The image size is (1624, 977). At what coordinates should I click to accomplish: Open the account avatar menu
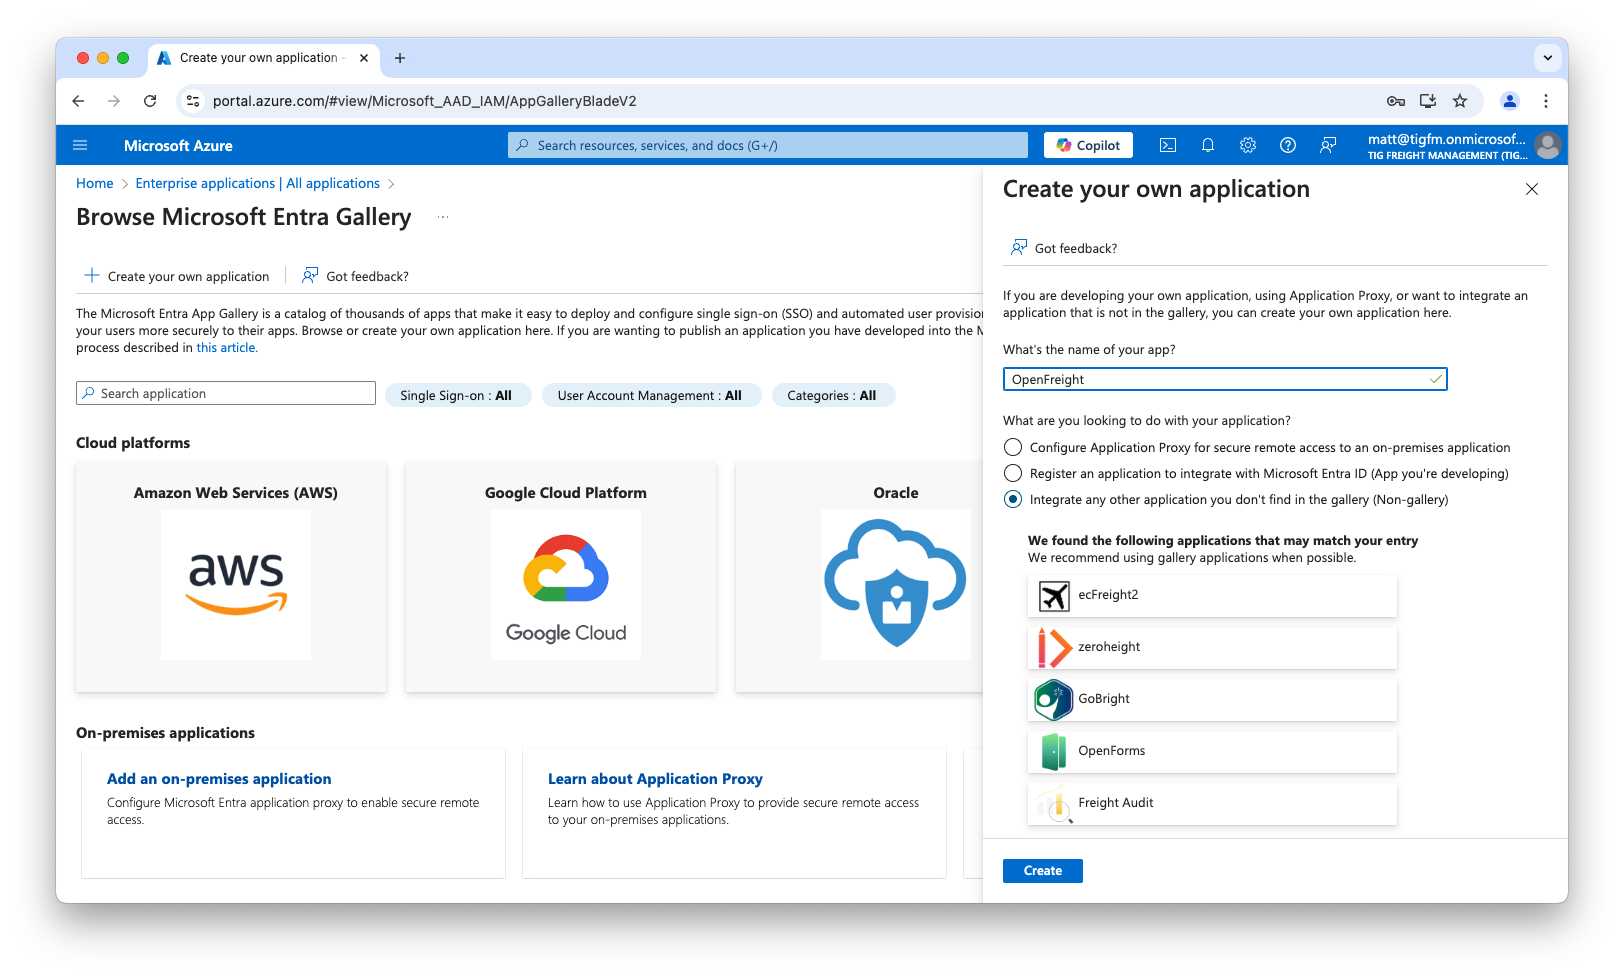(1548, 146)
